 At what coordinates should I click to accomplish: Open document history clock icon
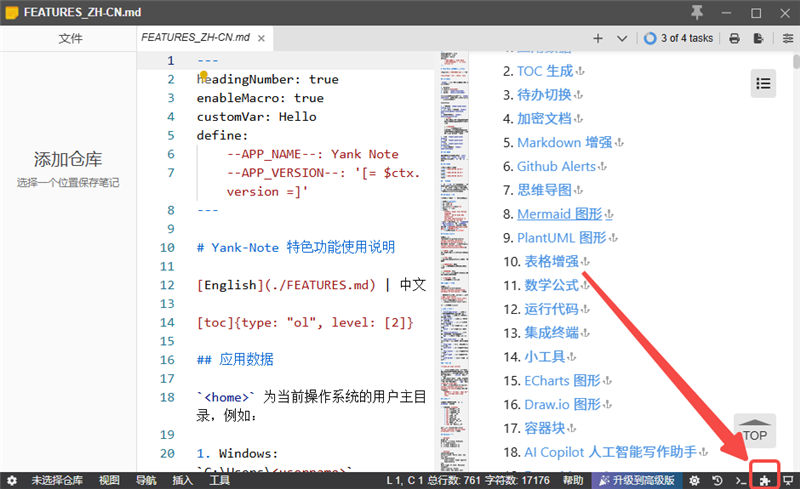[x=717, y=480]
